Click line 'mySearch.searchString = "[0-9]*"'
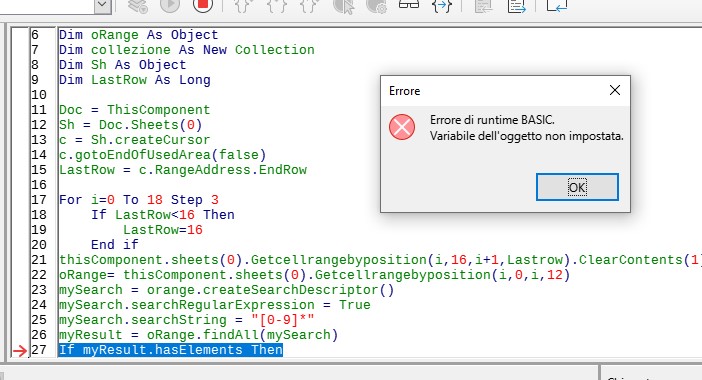This screenshot has height=380, width=702. point(187,320)
